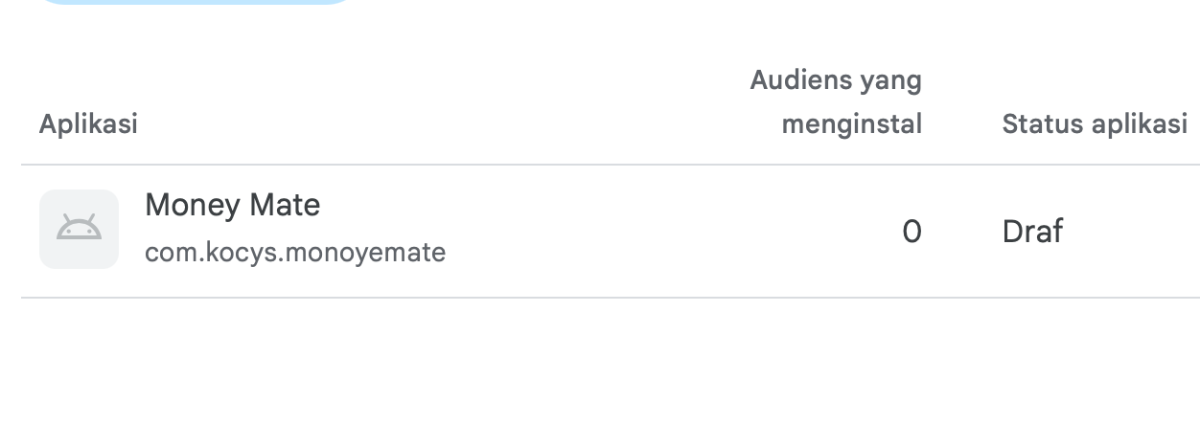Click empty white area below the table
The image size is (1200, 446).
click(600, 372)
